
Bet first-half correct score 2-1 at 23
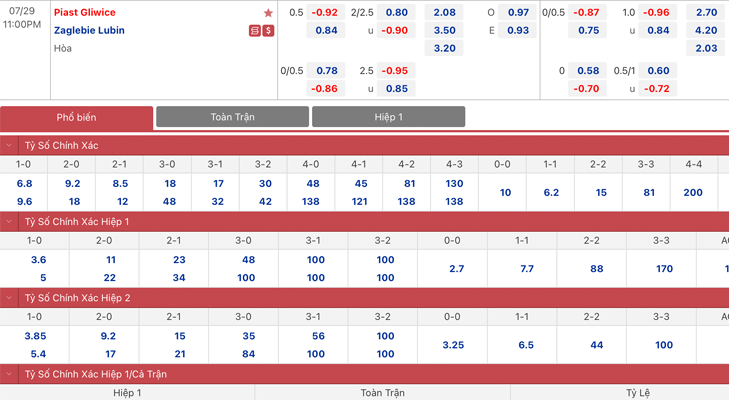(179, 260)
